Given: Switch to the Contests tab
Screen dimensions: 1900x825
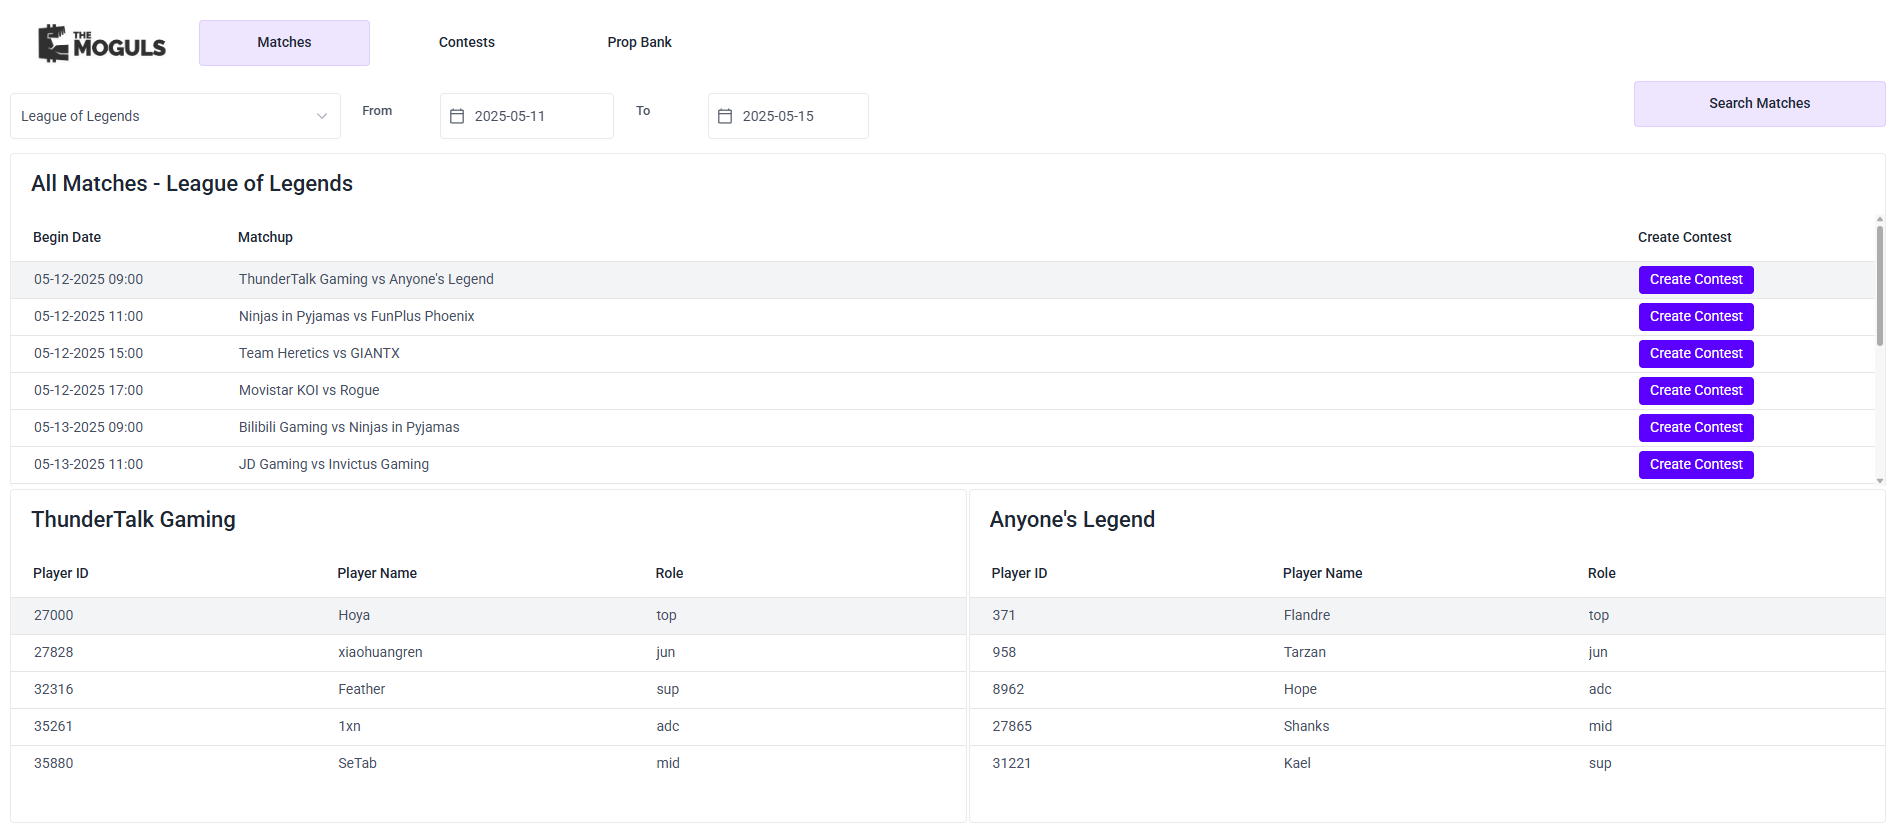Looking at the screenshot, I should (x=467, y=43).
